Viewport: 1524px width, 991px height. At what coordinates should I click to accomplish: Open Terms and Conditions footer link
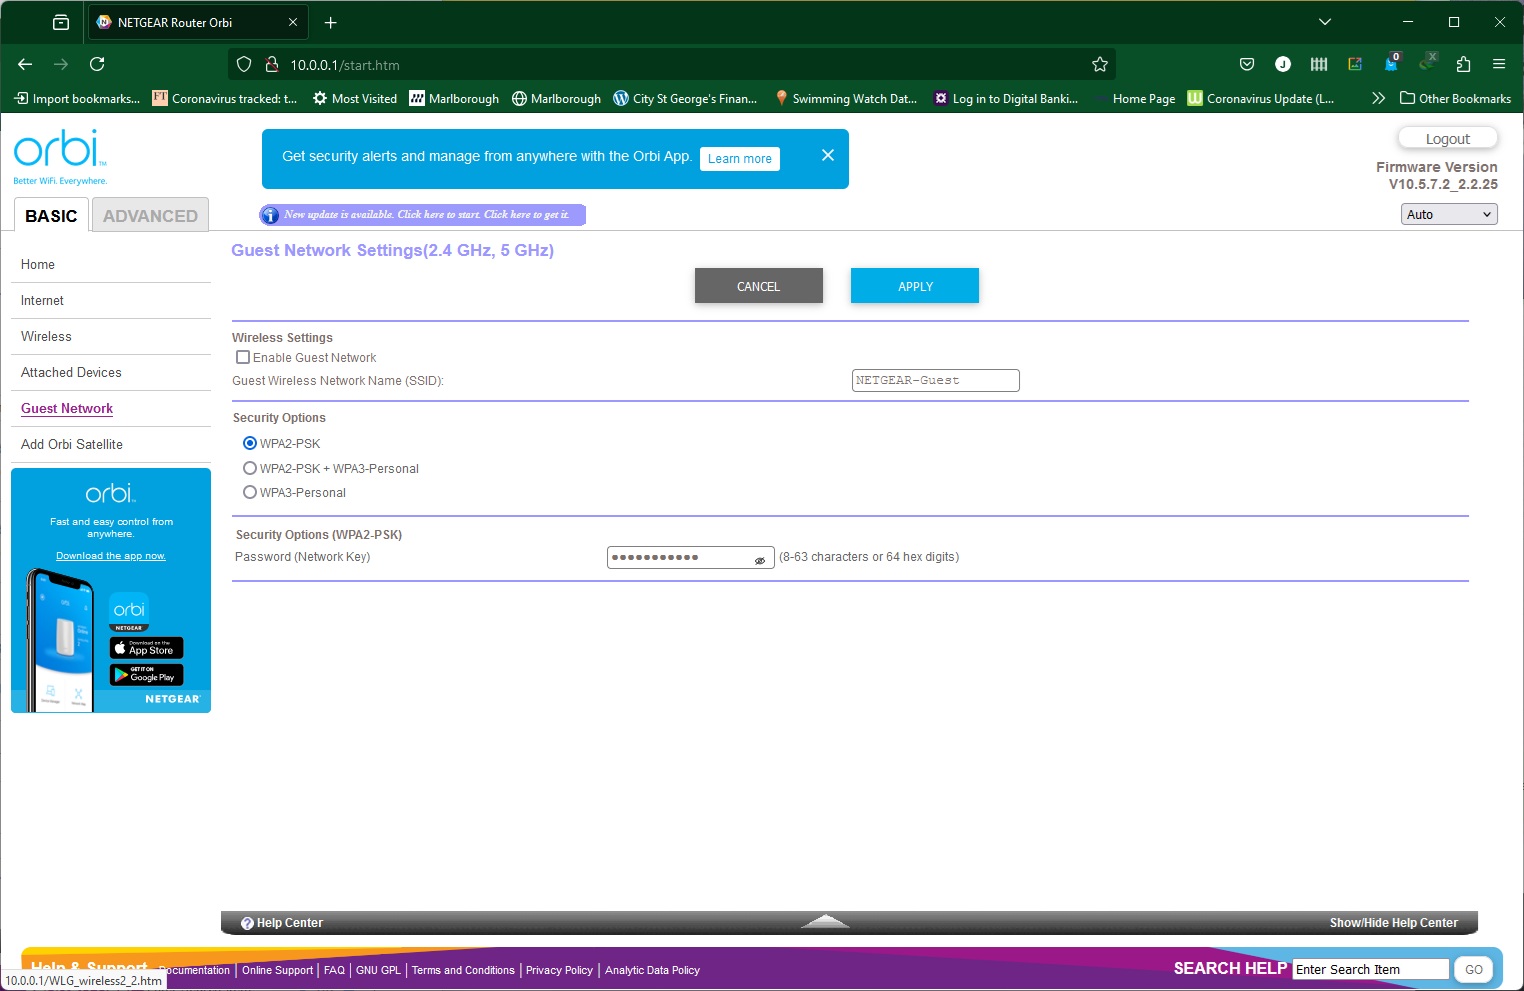[463, 970]
